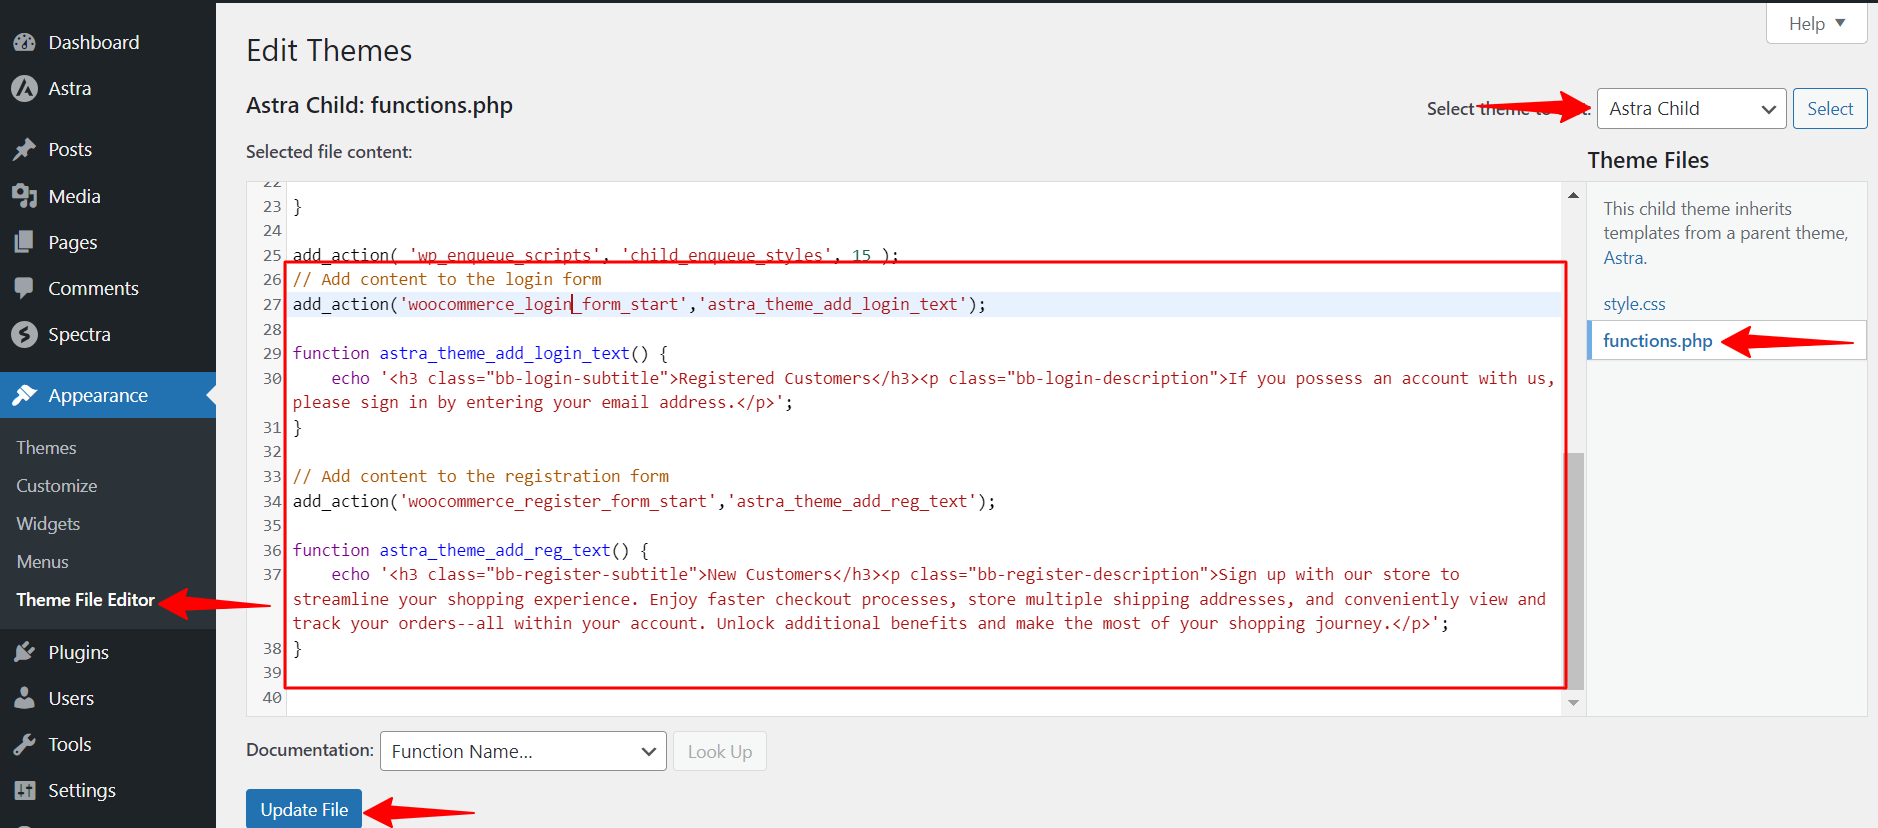Click the Posts pushpin icon
Screen dimensions: 1878x828
(x=24, y=150)
